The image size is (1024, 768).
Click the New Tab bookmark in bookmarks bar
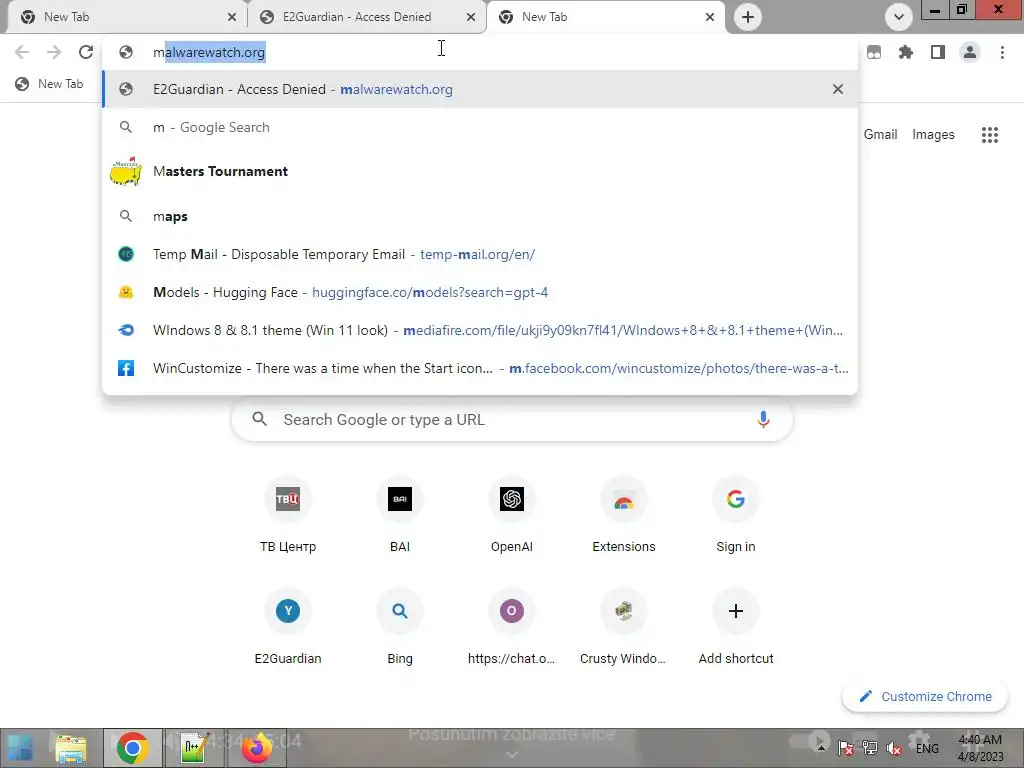click(50, 84)
